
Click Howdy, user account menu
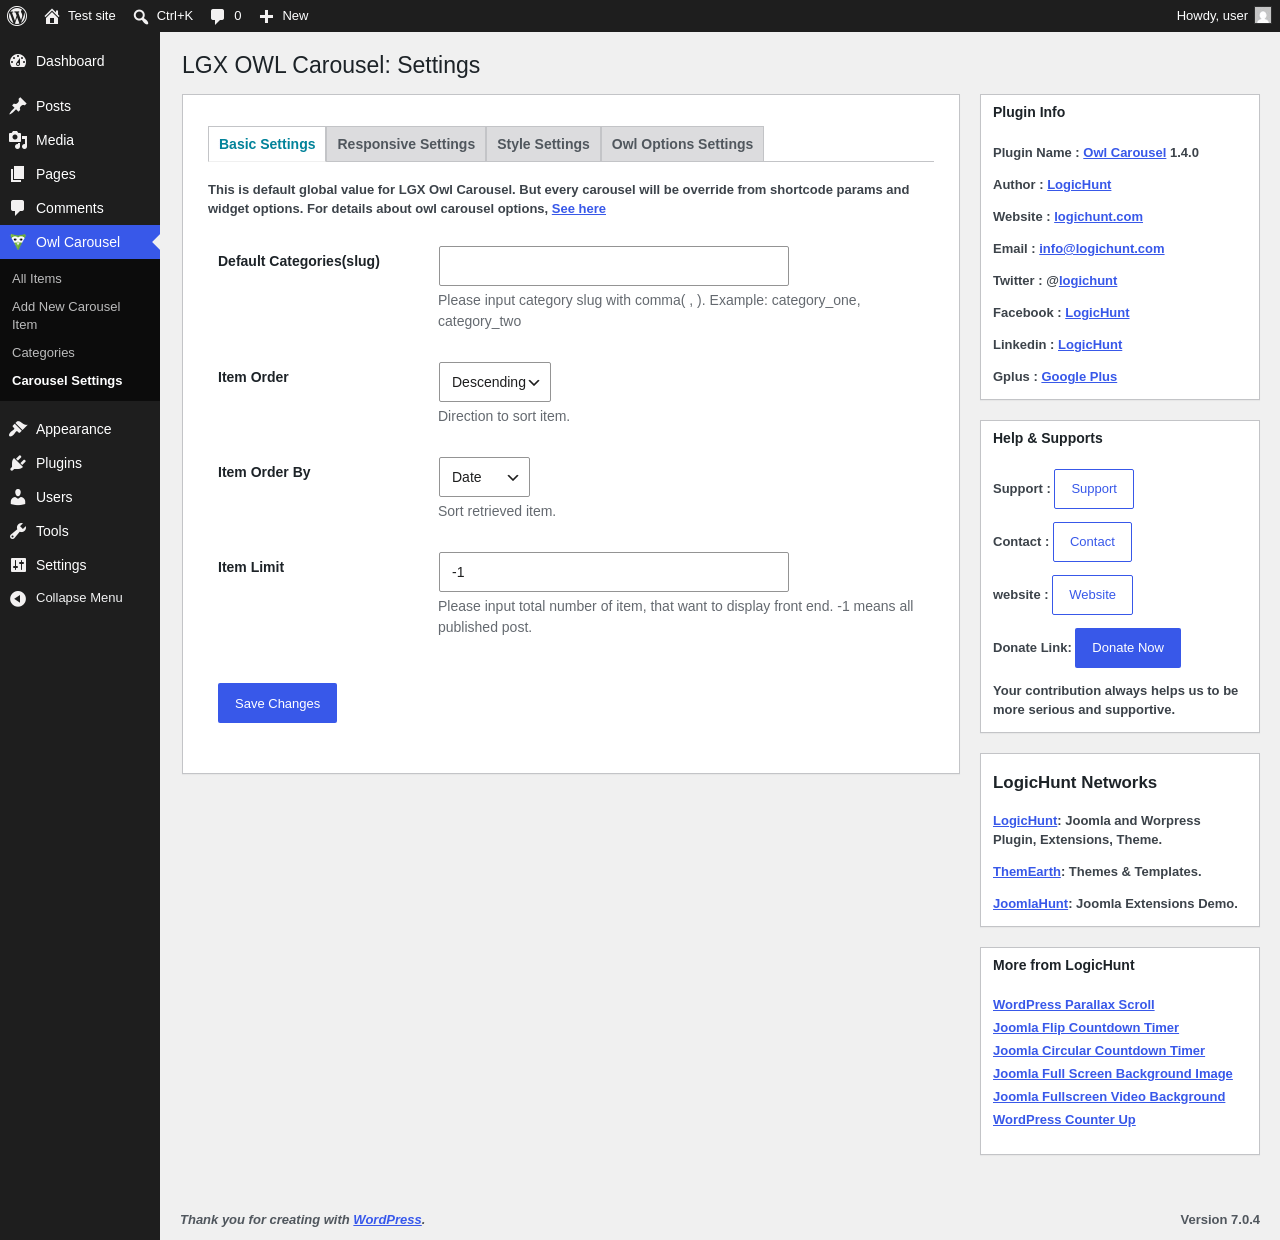pos(1223,16)
